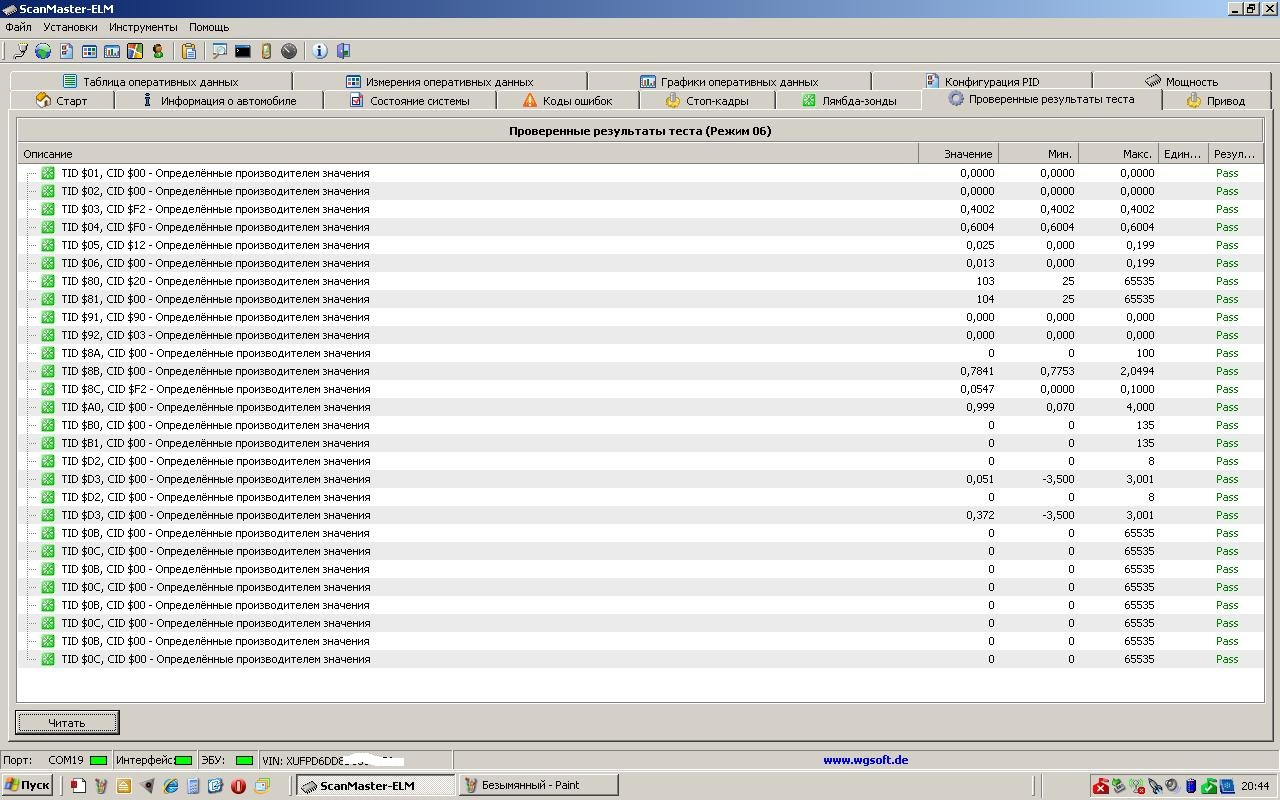Select the Проверенные результаты теста tab
1280x800 pixels.
click(x=1041, y=99)
